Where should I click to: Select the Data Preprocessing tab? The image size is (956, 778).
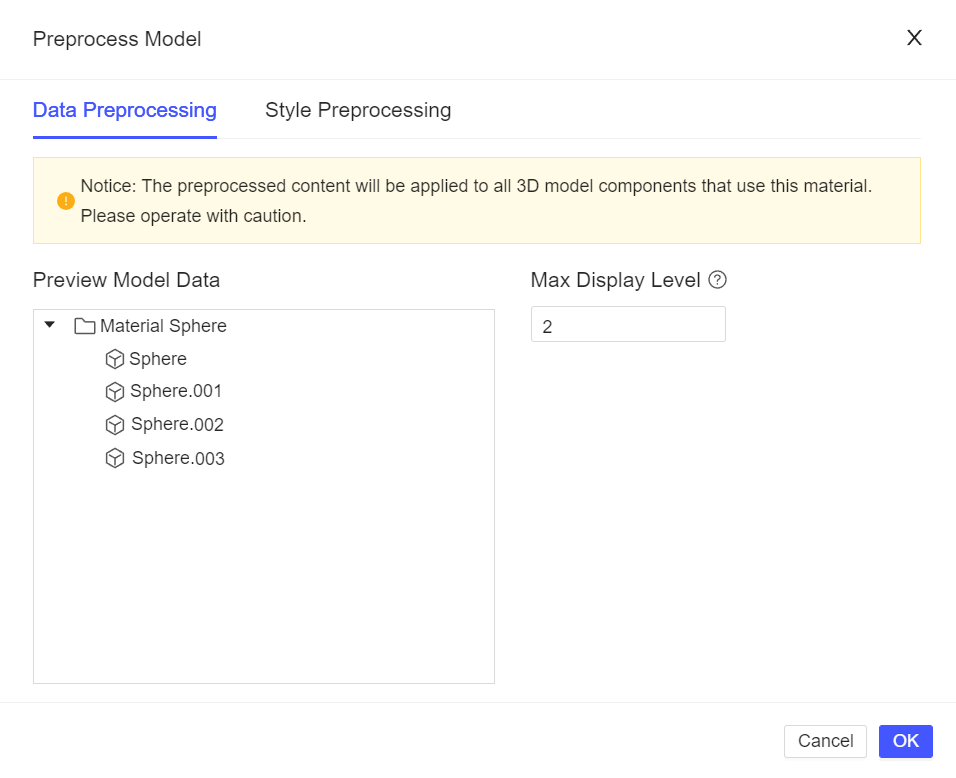124,110
